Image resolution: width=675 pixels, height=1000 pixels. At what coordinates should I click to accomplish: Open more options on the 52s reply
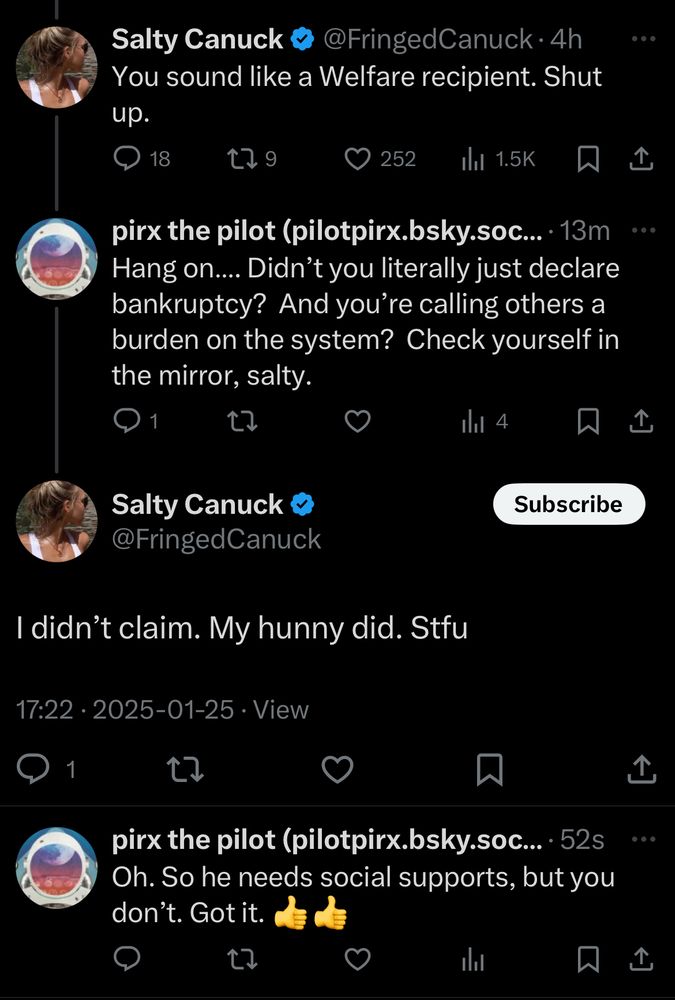click(642, 839)
